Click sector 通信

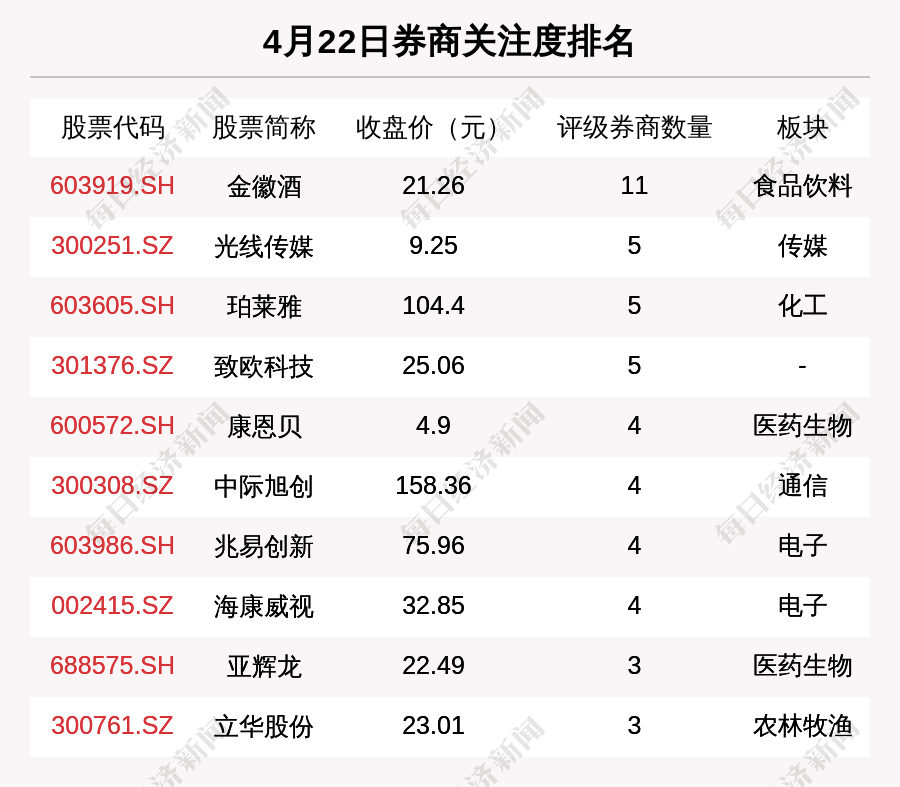(802, 487)
